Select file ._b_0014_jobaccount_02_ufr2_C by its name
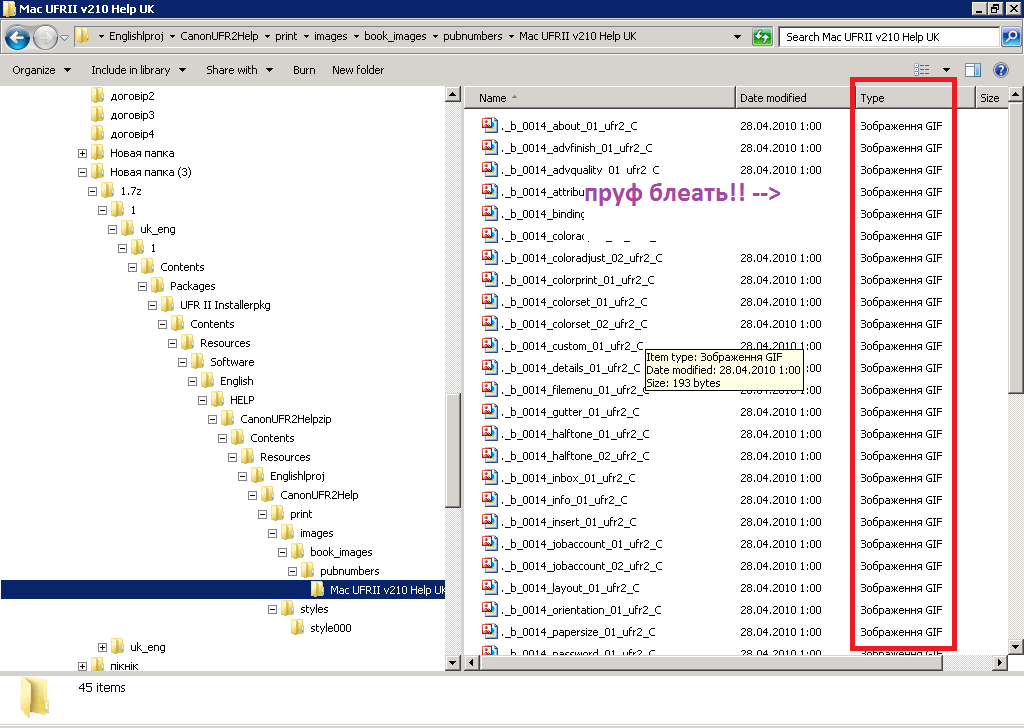This screenshot has width=1024, height=728. pos(581,566)
